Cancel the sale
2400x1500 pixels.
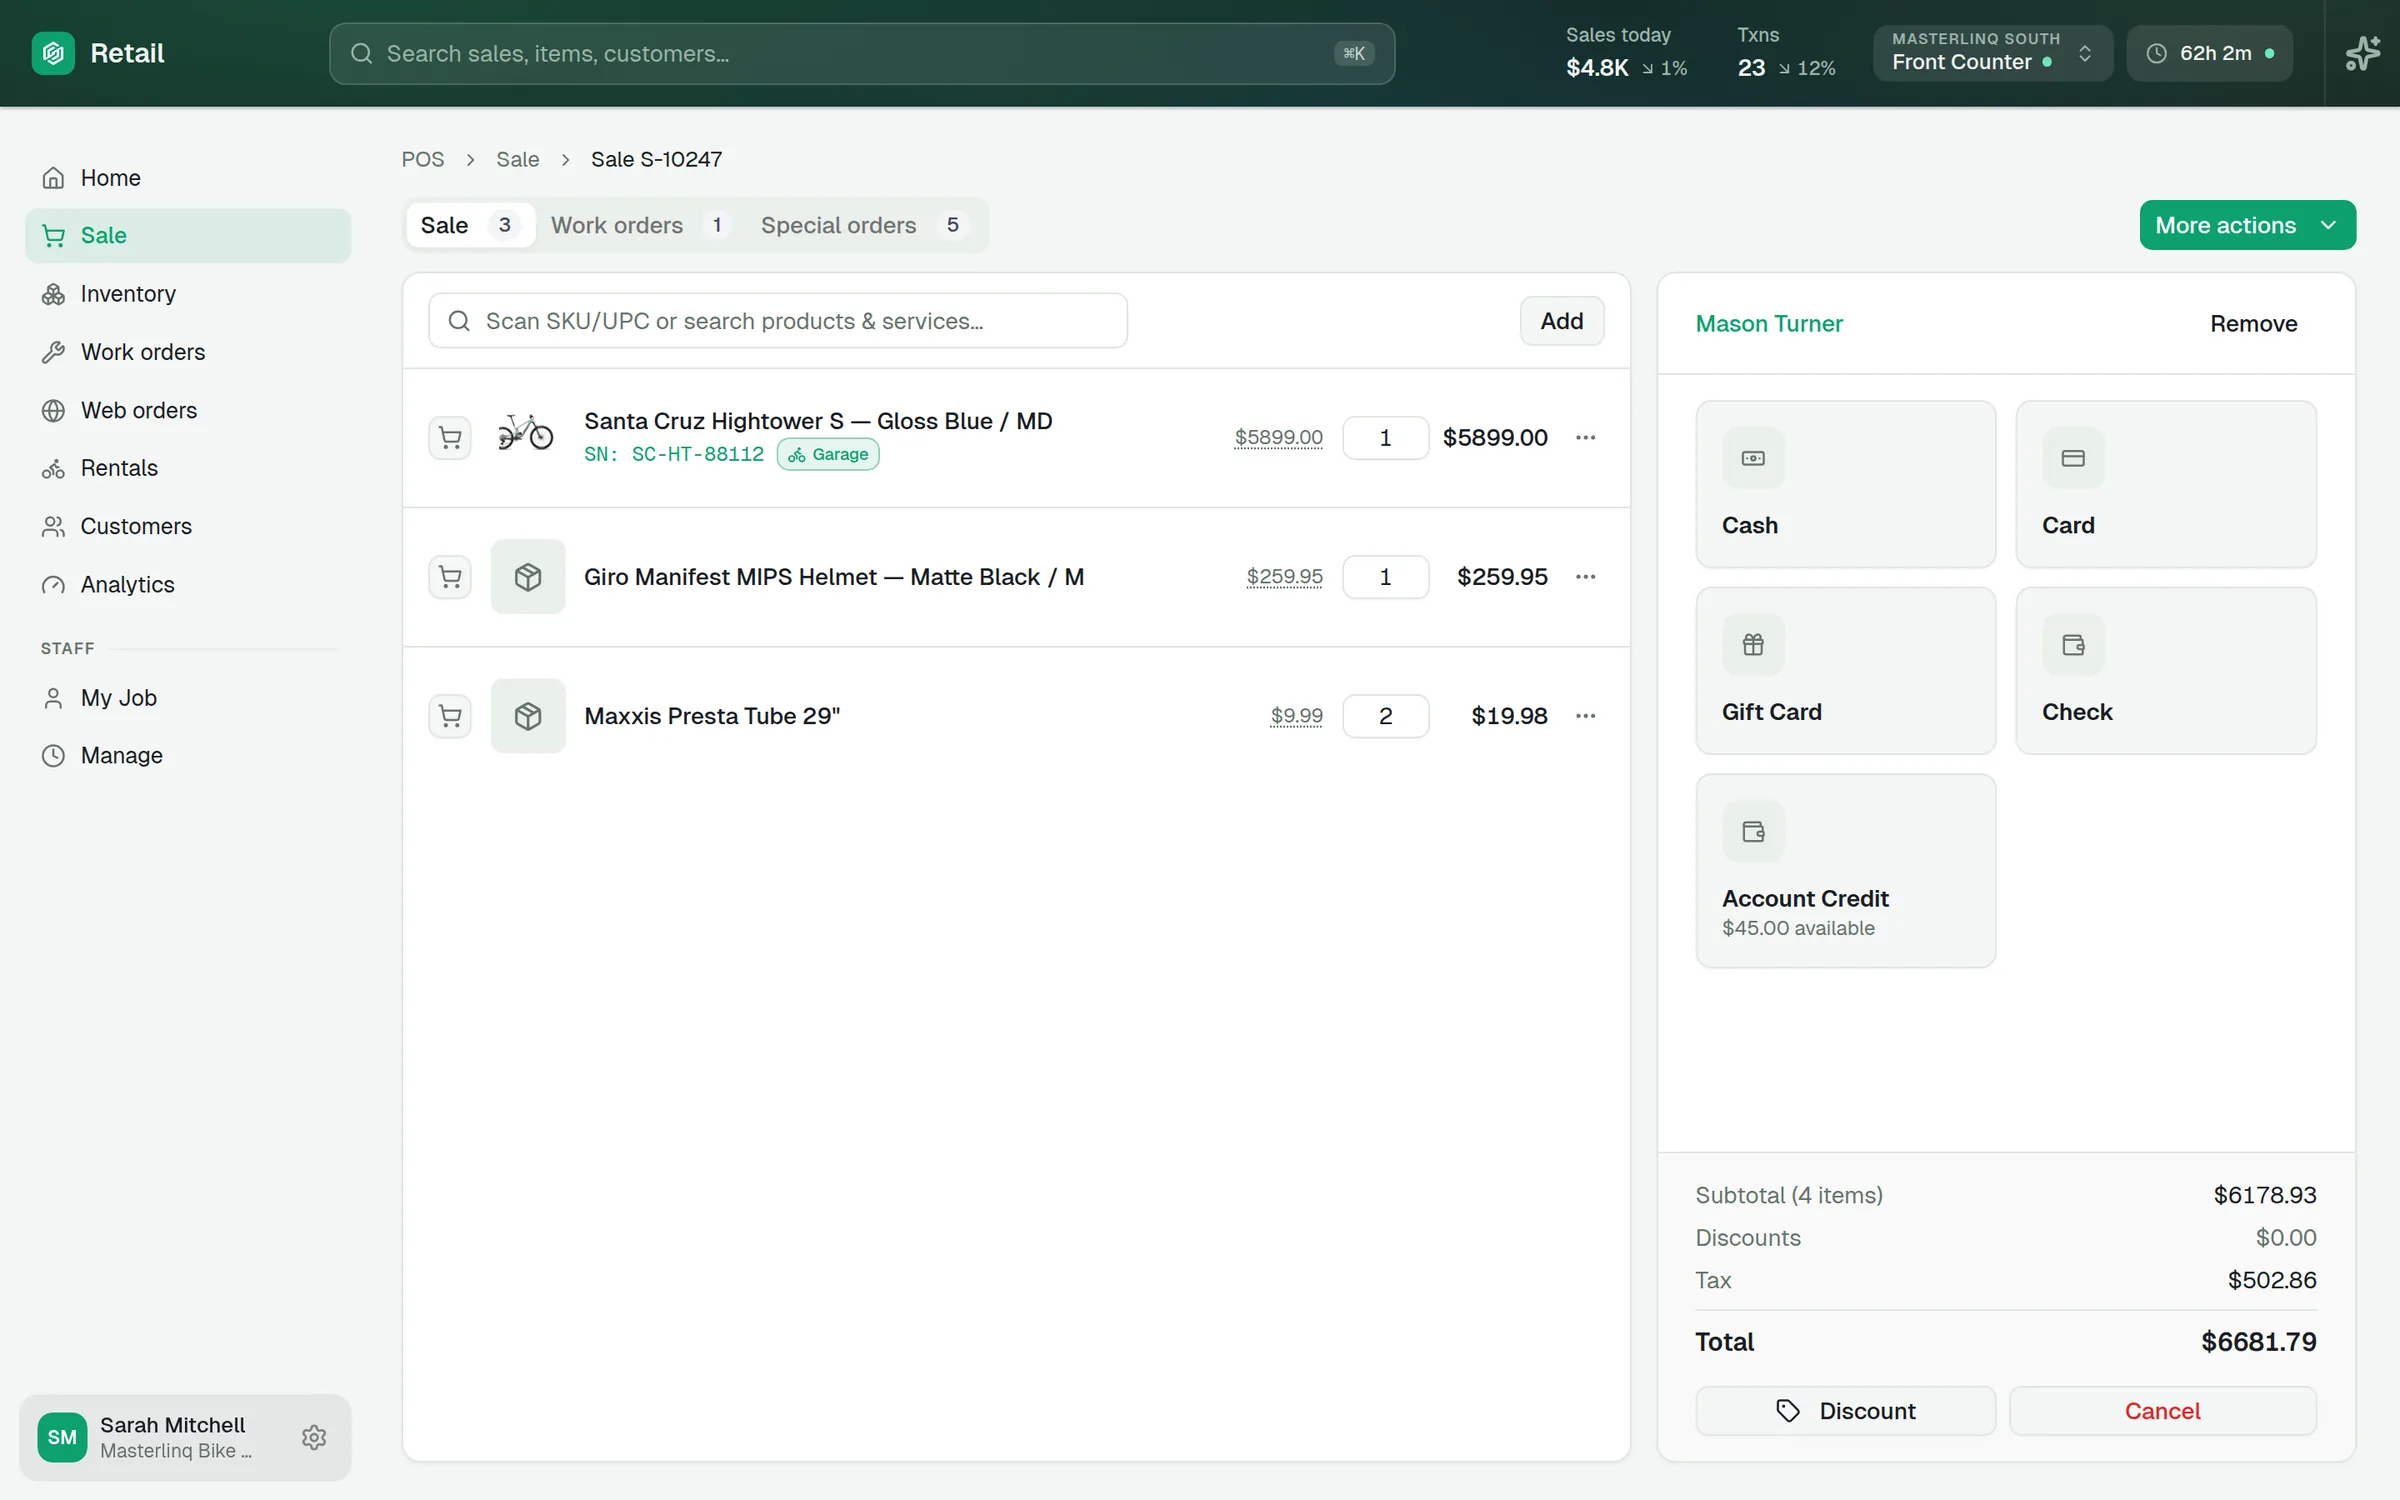2162,1411
